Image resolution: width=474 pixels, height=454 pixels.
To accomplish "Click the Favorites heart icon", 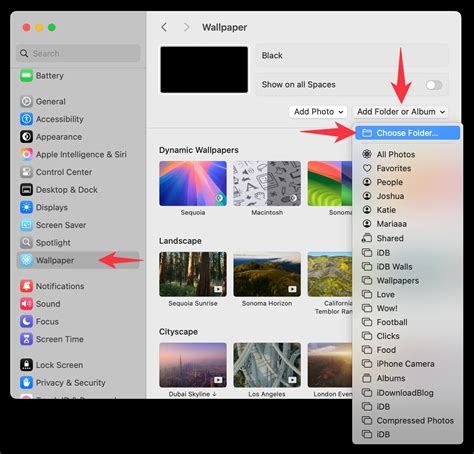I will click(x=367, y=168).
